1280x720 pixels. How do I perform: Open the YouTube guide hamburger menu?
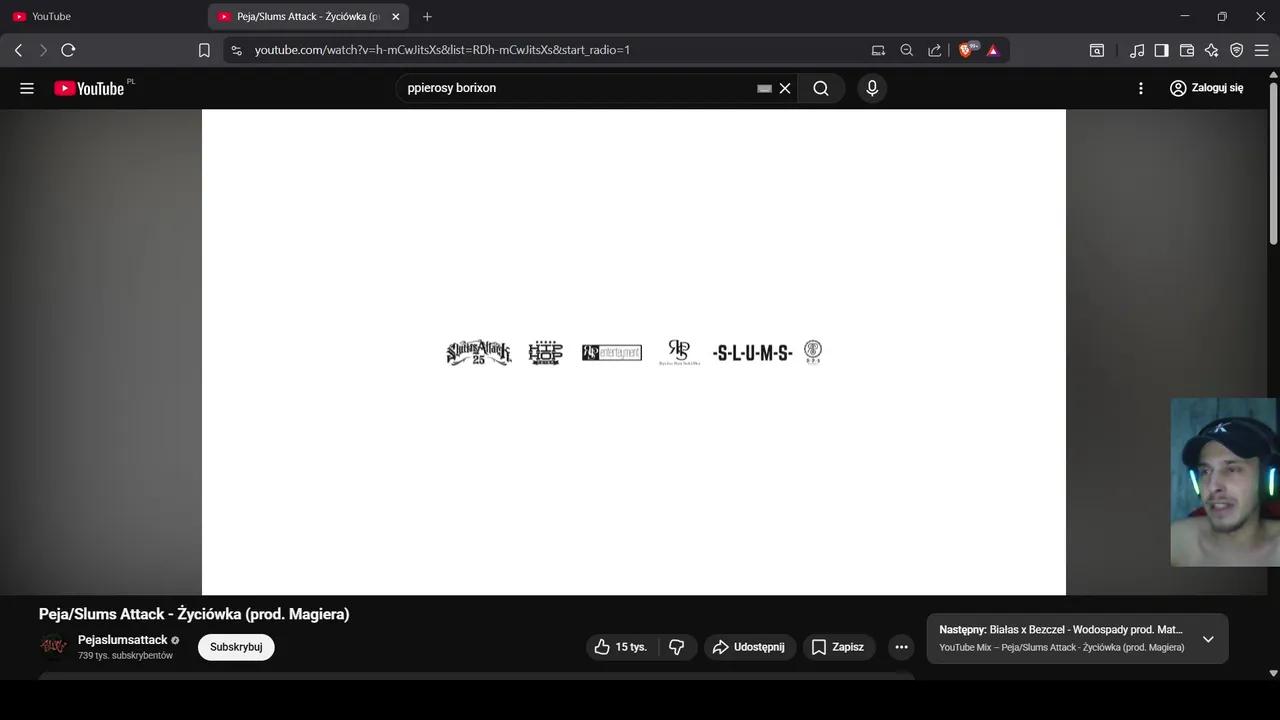pyautogui.click(x=27, y=88)
